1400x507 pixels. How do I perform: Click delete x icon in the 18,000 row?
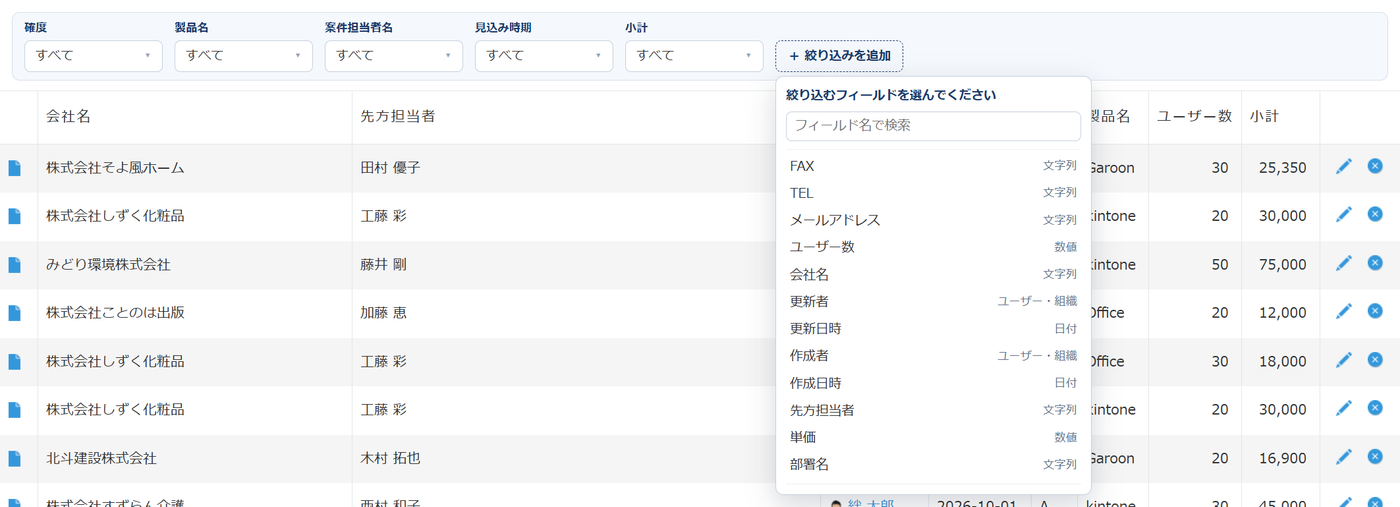tap(1375, 359)
